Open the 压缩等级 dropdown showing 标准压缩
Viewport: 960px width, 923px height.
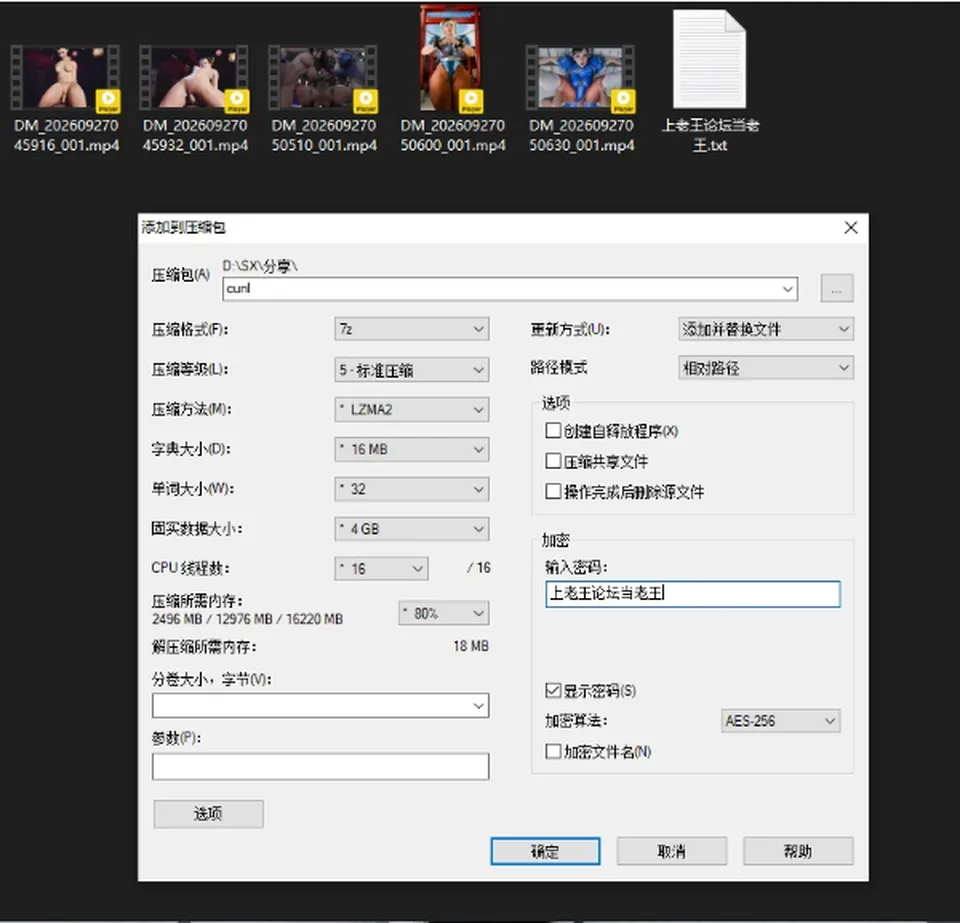coord(411,370)
